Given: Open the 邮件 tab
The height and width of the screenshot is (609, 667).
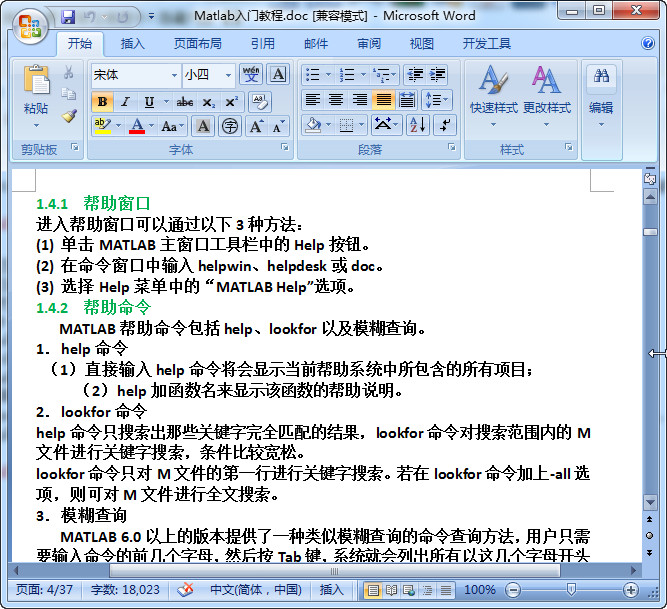Looking at the screenshot, I should coord(316,44).
